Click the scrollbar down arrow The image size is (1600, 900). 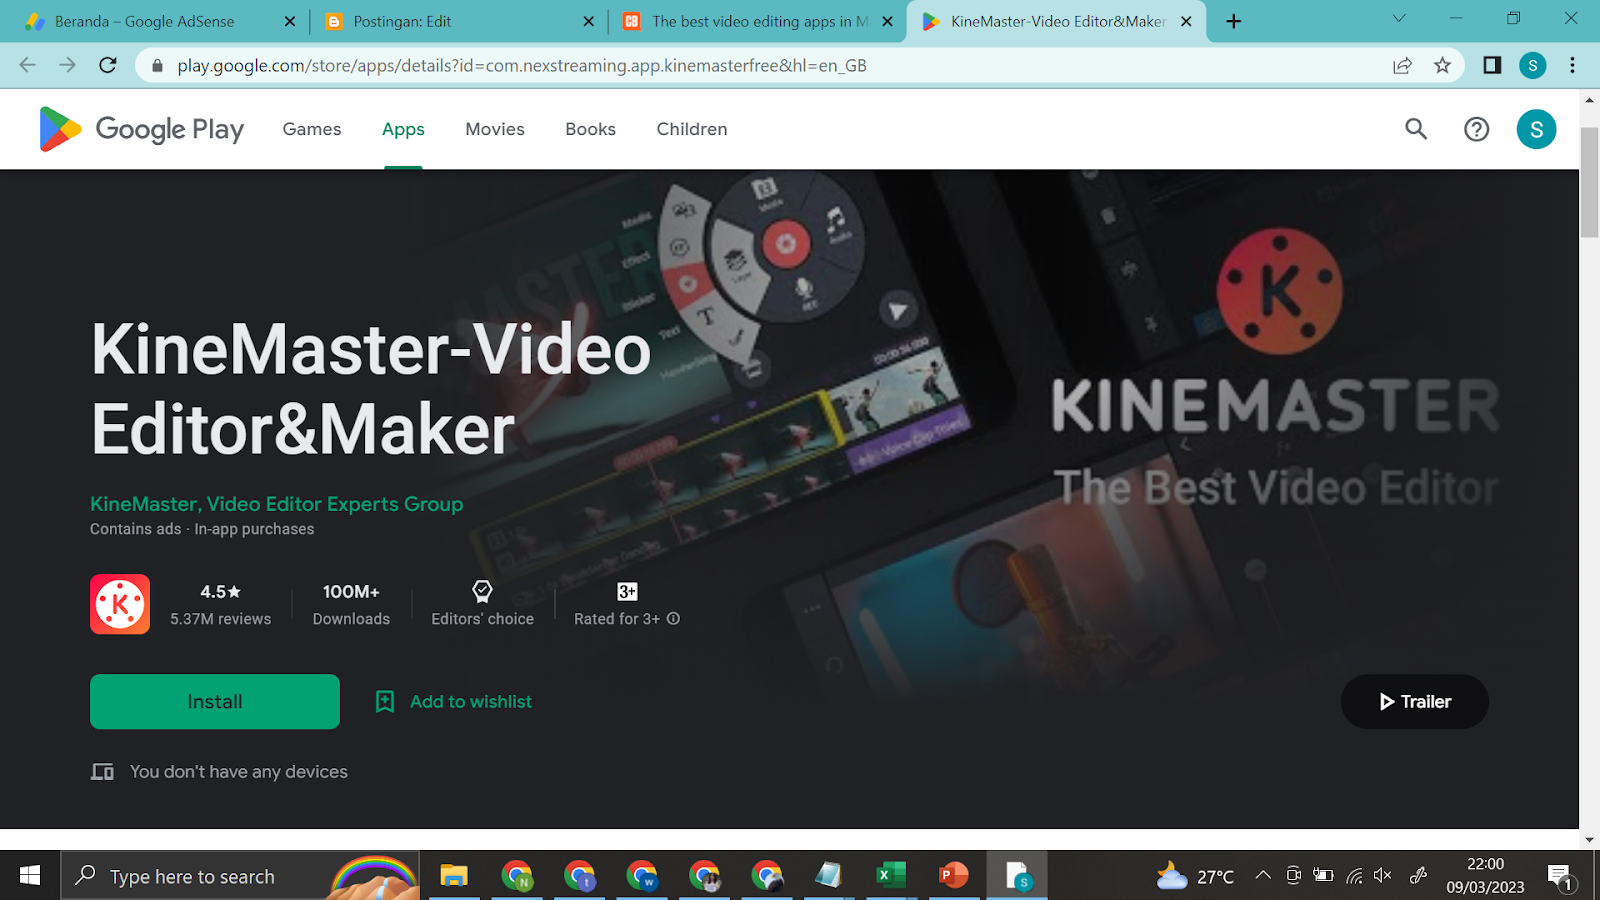1589,840
